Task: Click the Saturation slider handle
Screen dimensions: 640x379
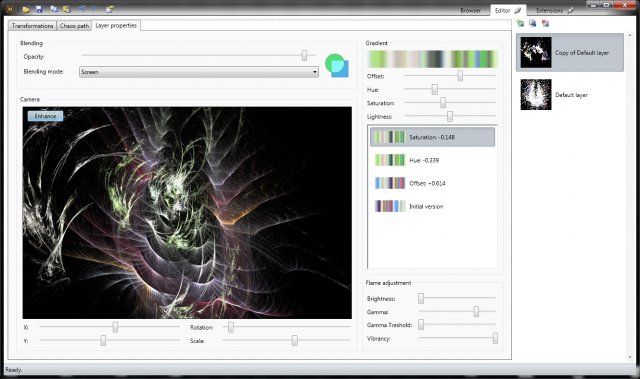Action: (x=443, y=102)
